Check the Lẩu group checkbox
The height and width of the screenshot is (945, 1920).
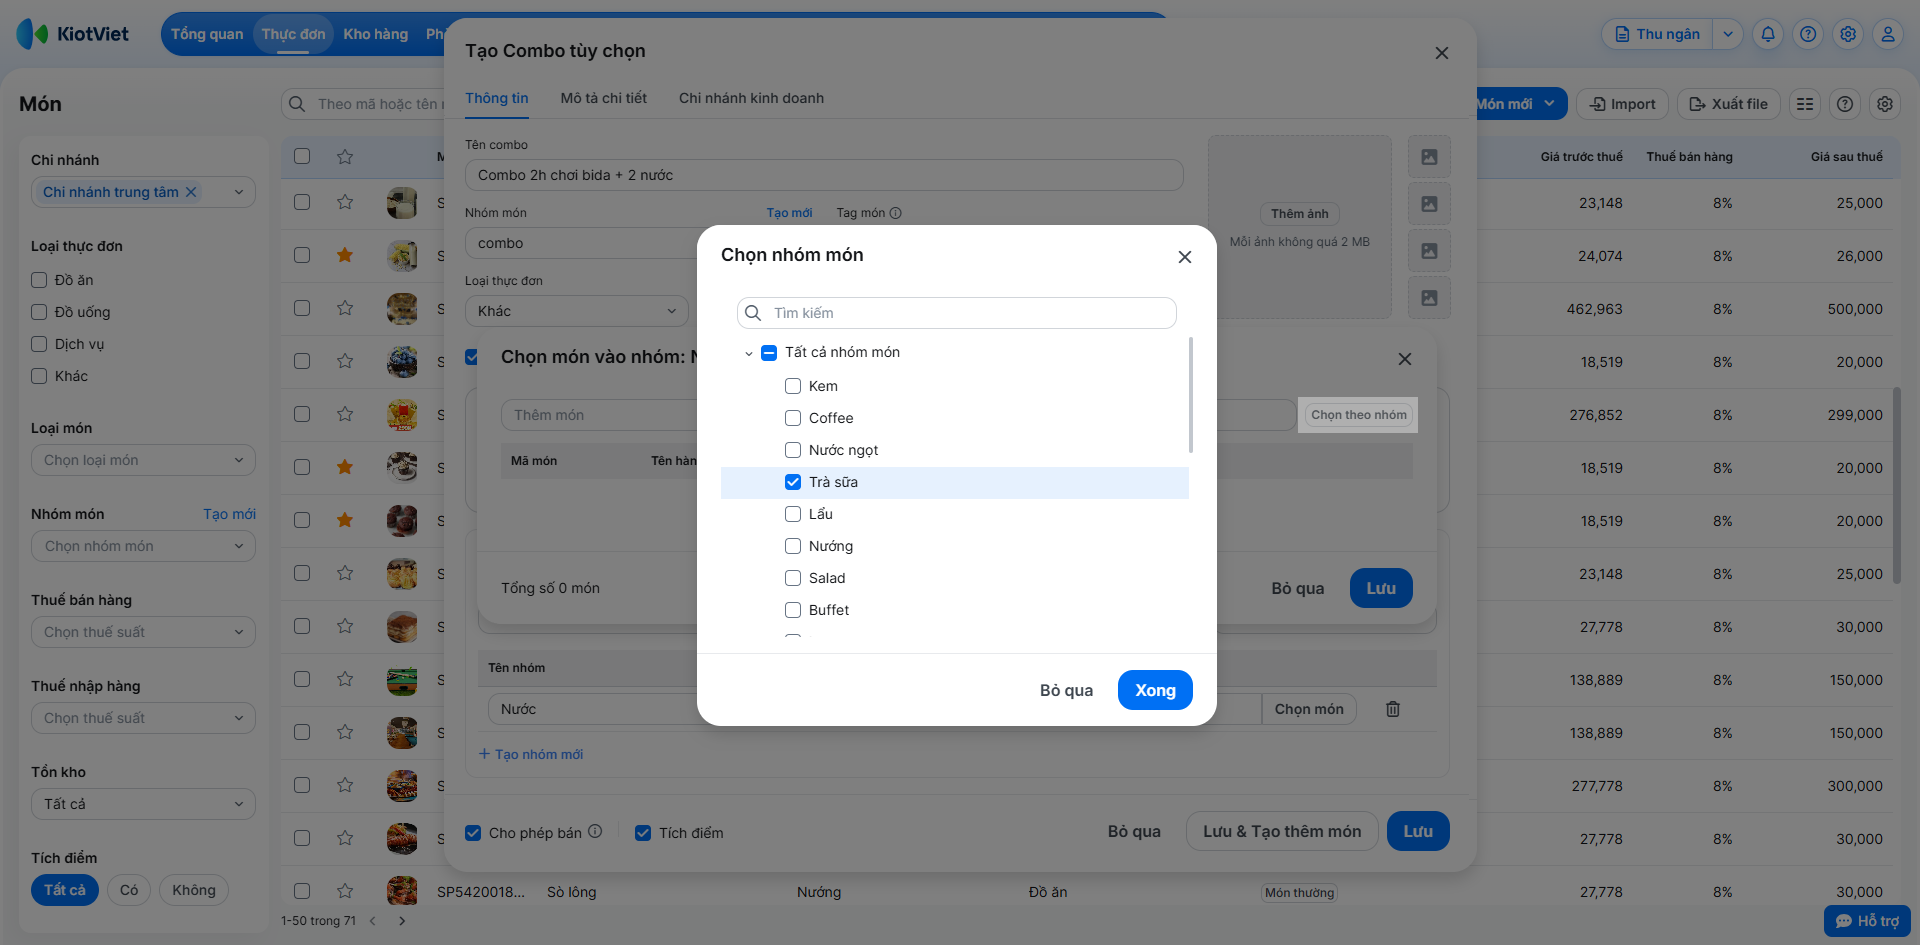pos(793,514)
